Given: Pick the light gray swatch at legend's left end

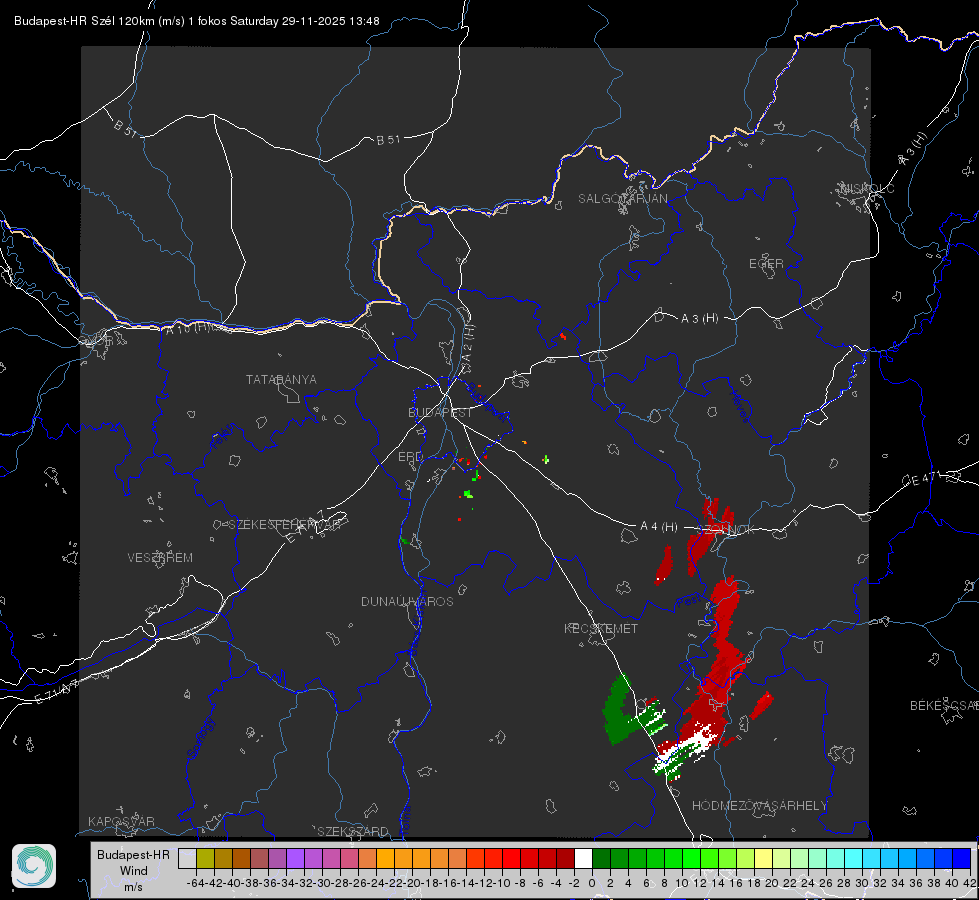Looking at the screenshot, I should click(187, 858).
